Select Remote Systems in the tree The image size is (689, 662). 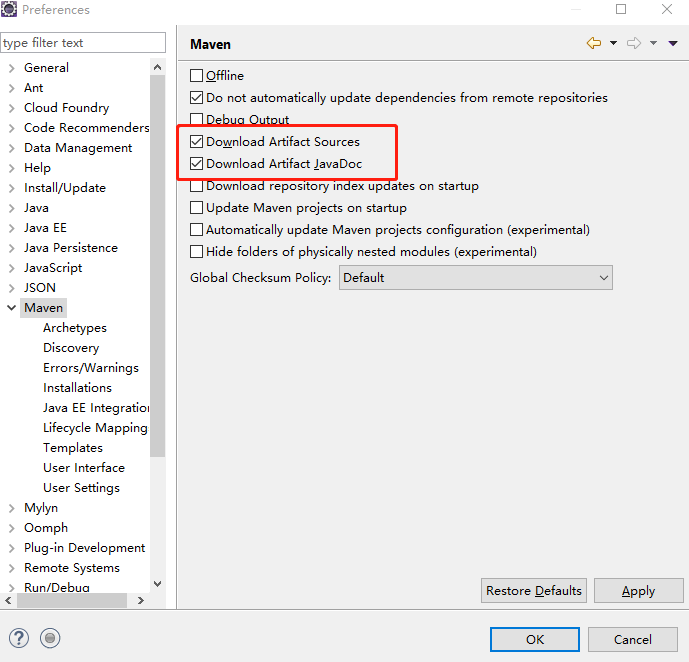[72, 568]
